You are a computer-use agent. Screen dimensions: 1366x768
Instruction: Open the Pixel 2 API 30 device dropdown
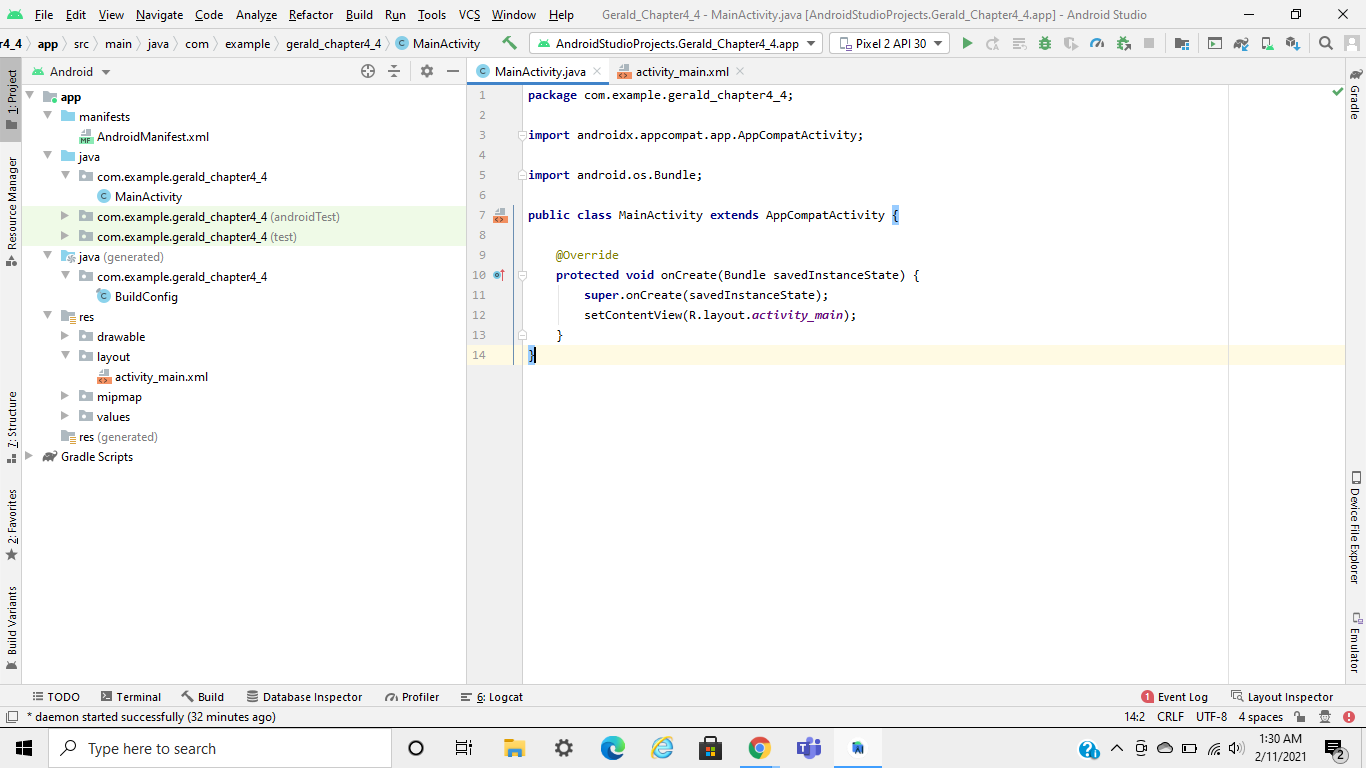pos(889,44)
